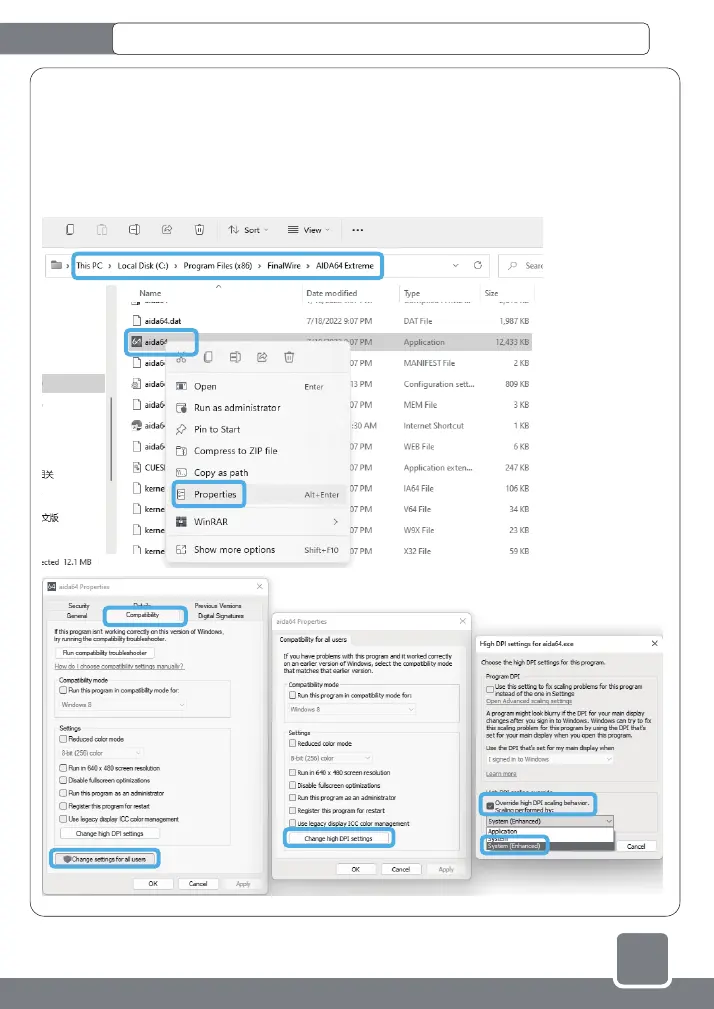This screenshot has height=1009, width=714.
Task: Open the three-dots See more toolbar menu
Action: click(x=358, y=230)
